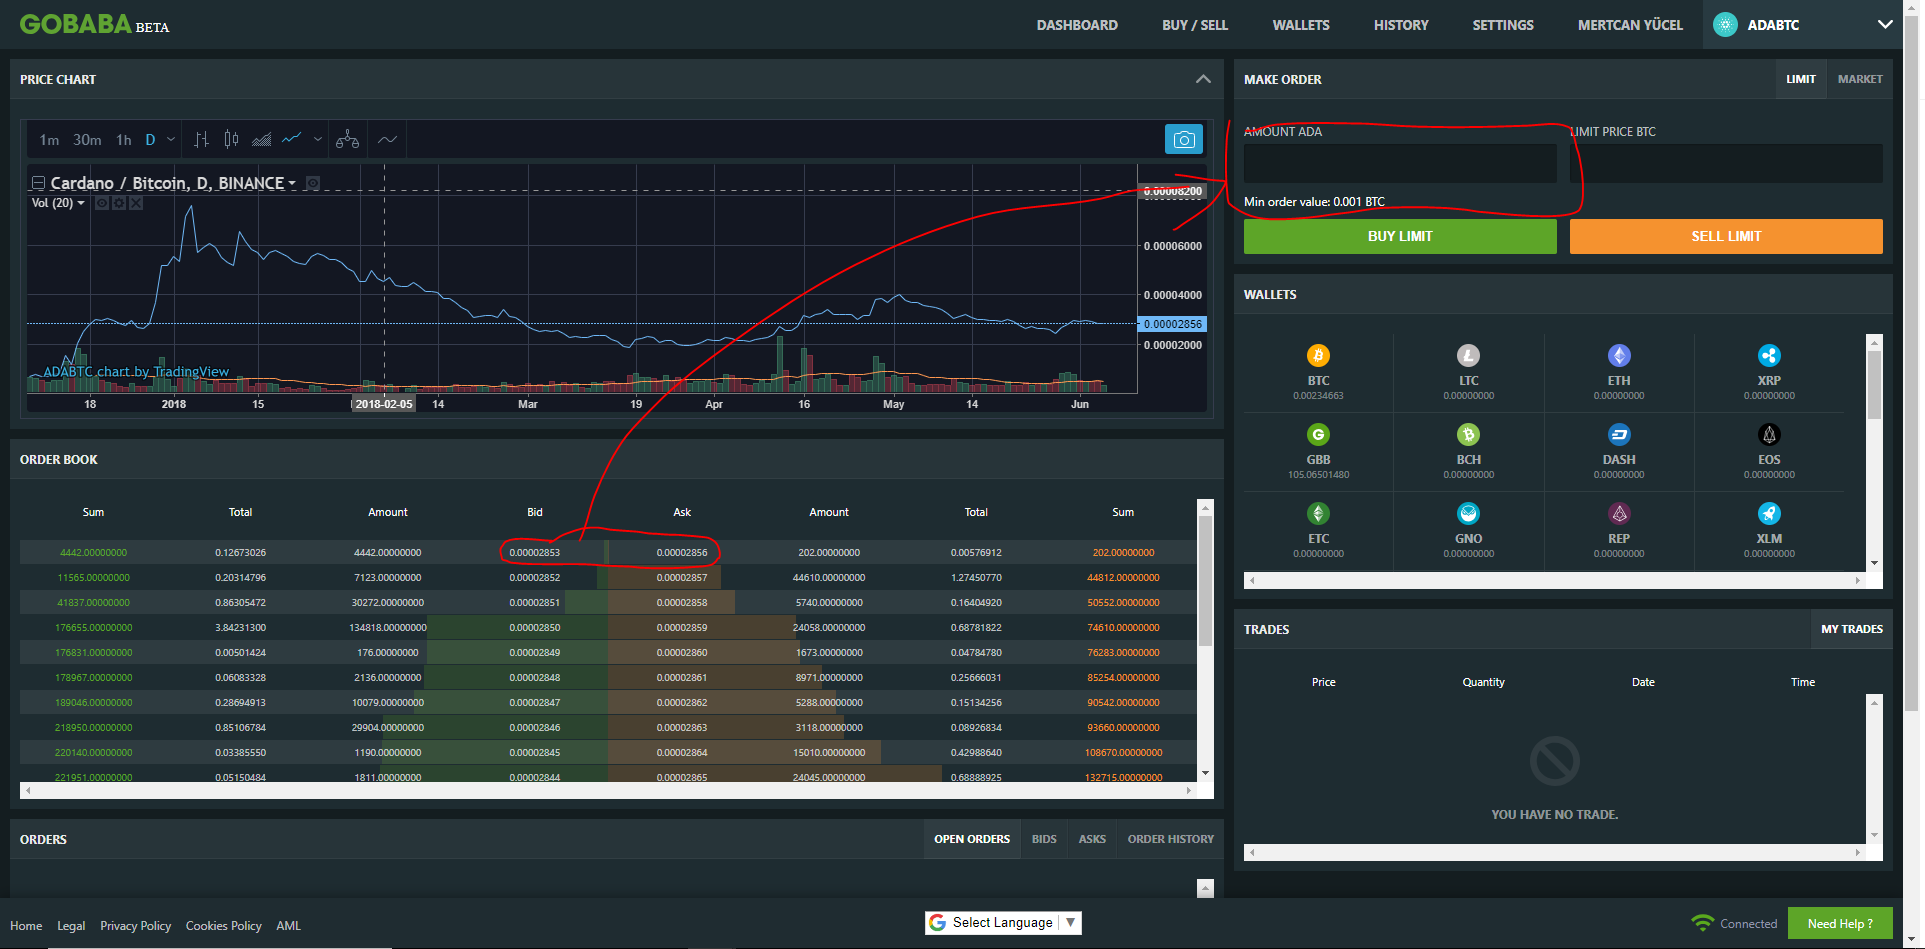Viewport: 1925px width, 949px height.
Task: Open the Vol (20) dropdown menu
Action: 81,203
